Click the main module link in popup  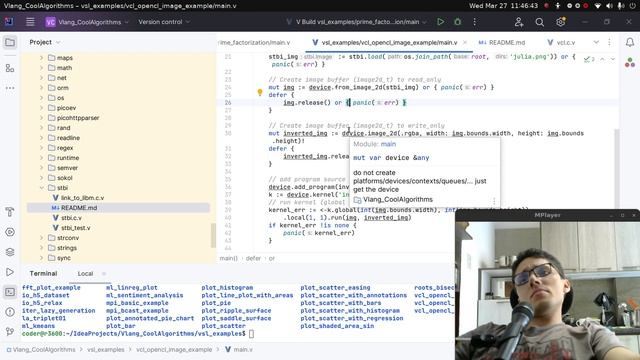[x=388, y=144]
